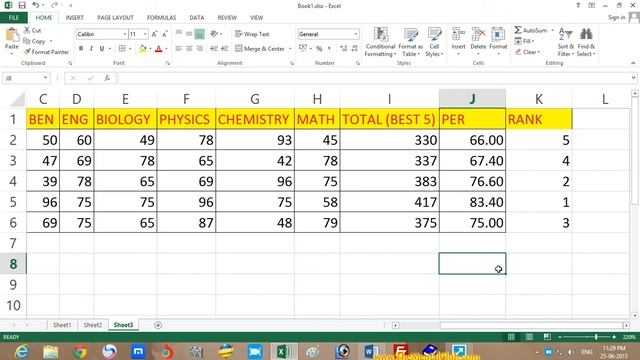The image size is (640, 360).
Task: Click the Paste clipboard icon
Action: 11,36
